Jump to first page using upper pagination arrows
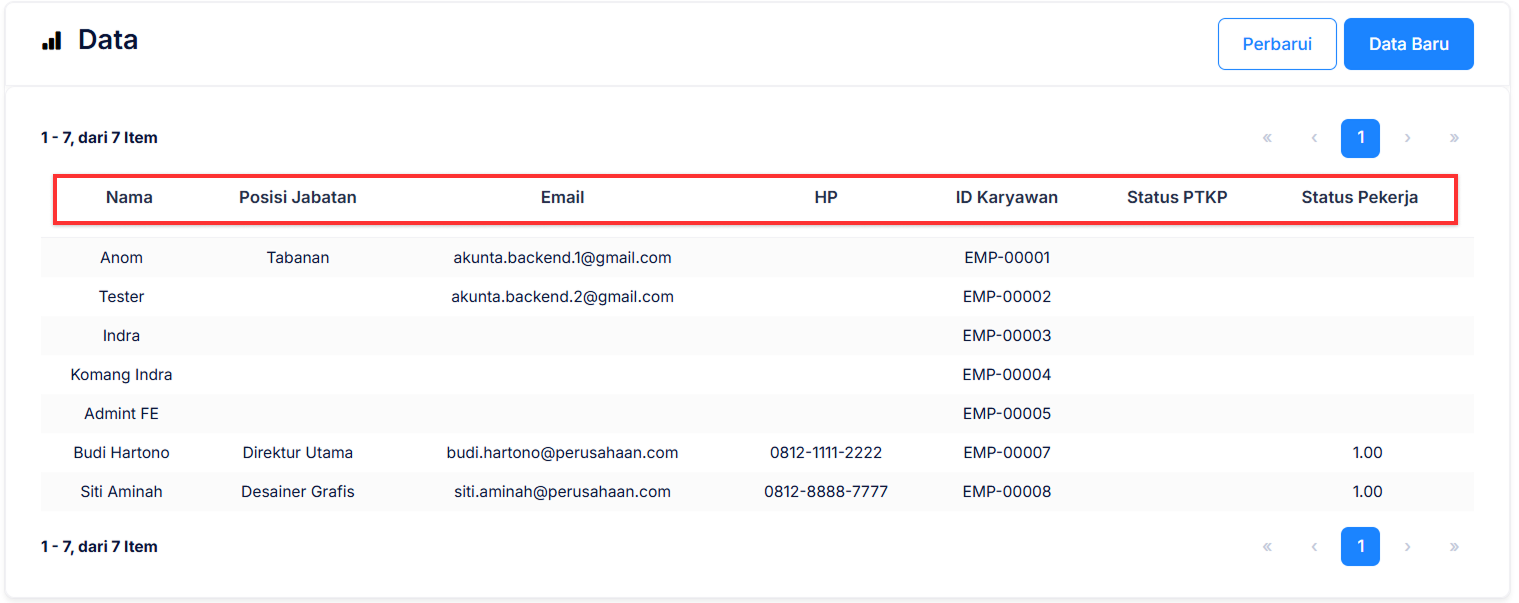Screen dimensions: 1519x603 [1267, 138]
